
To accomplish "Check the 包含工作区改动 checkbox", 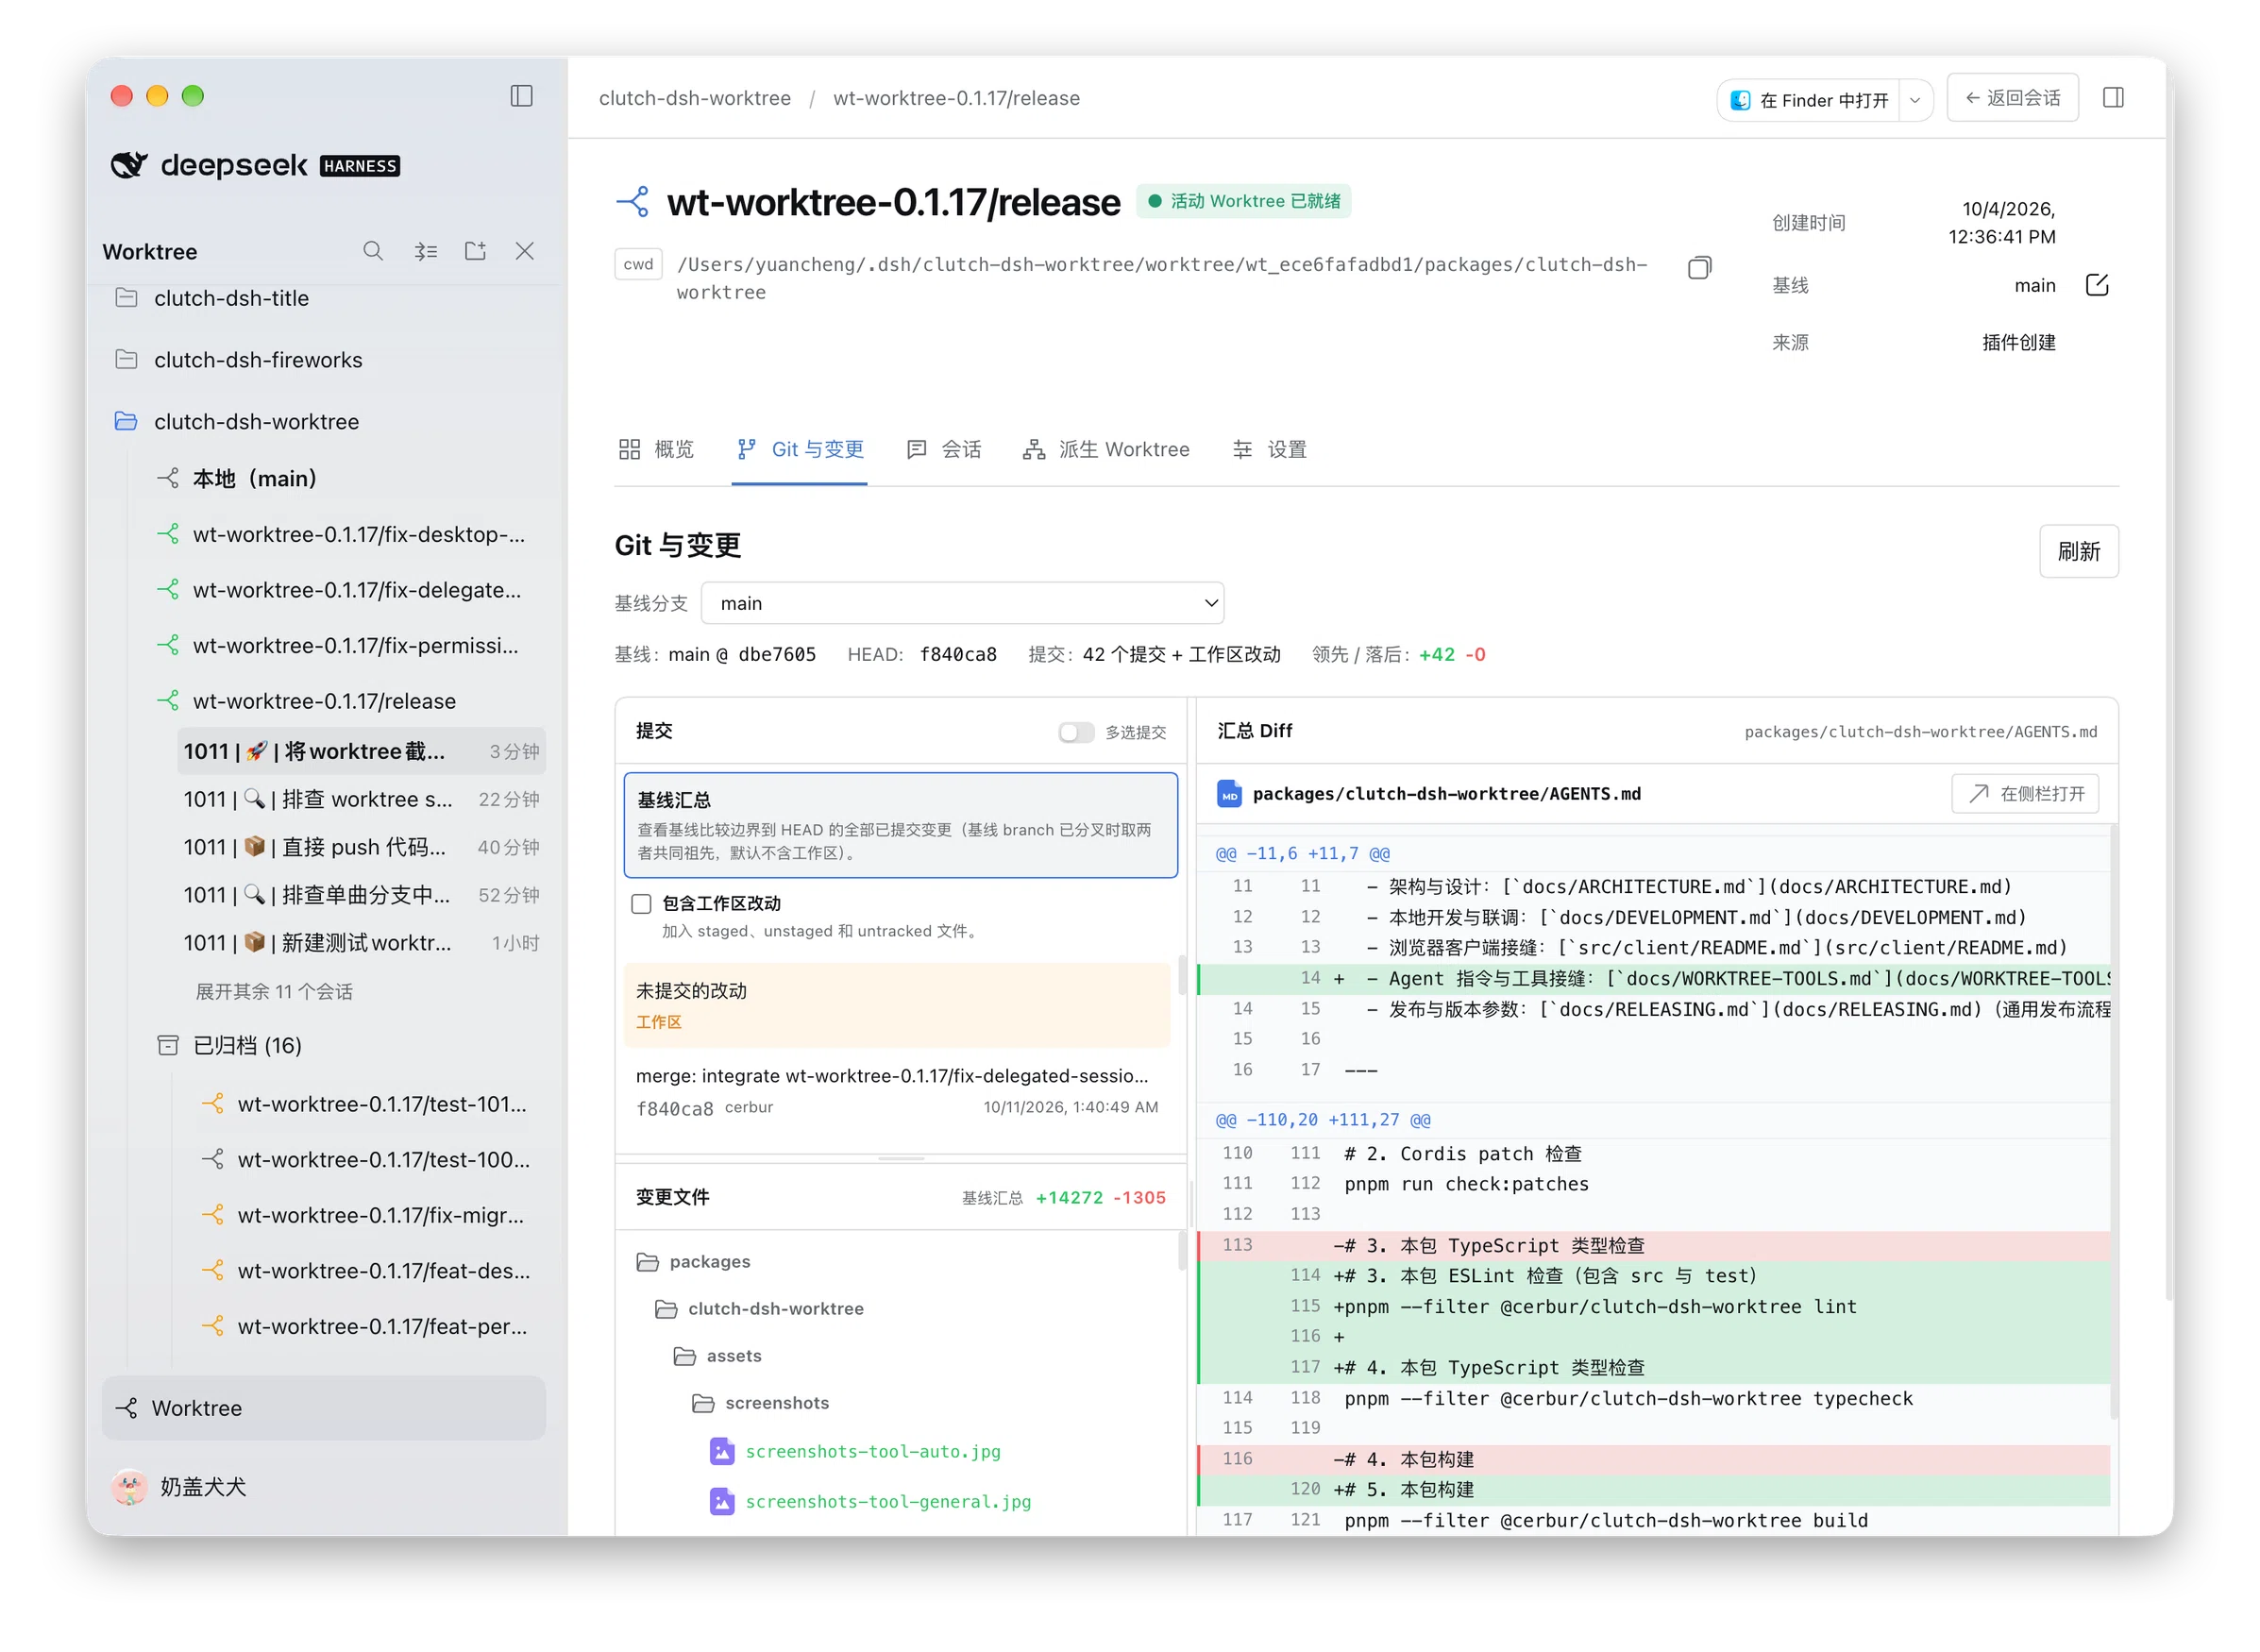I will 641,904.
